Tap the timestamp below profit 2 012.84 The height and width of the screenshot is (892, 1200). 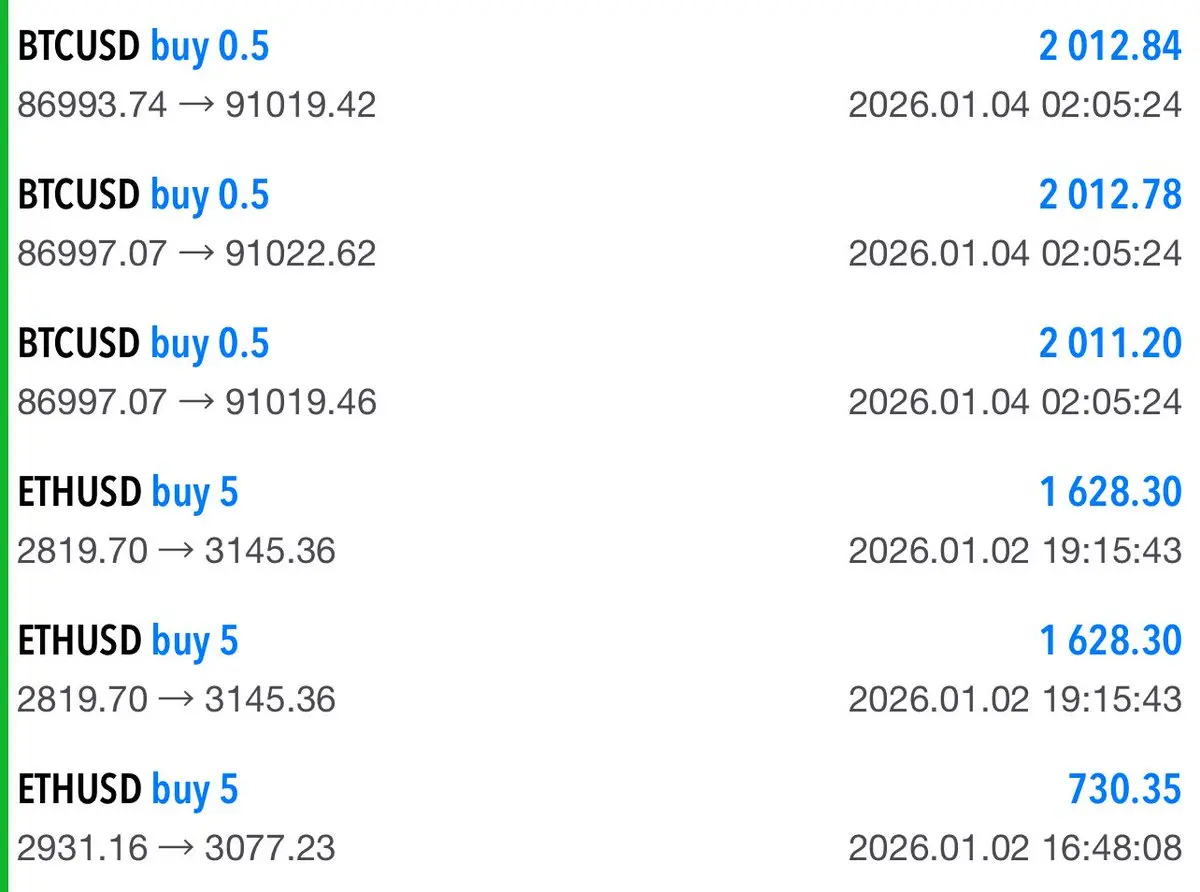coord(1015,104)
